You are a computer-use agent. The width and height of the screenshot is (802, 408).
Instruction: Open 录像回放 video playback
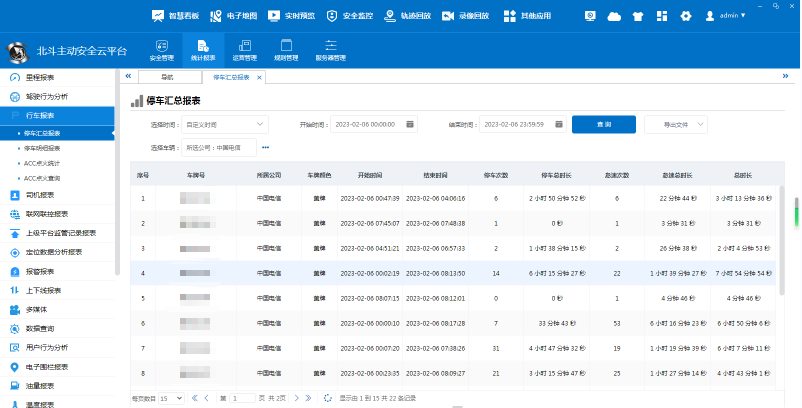tap(465, 16)
